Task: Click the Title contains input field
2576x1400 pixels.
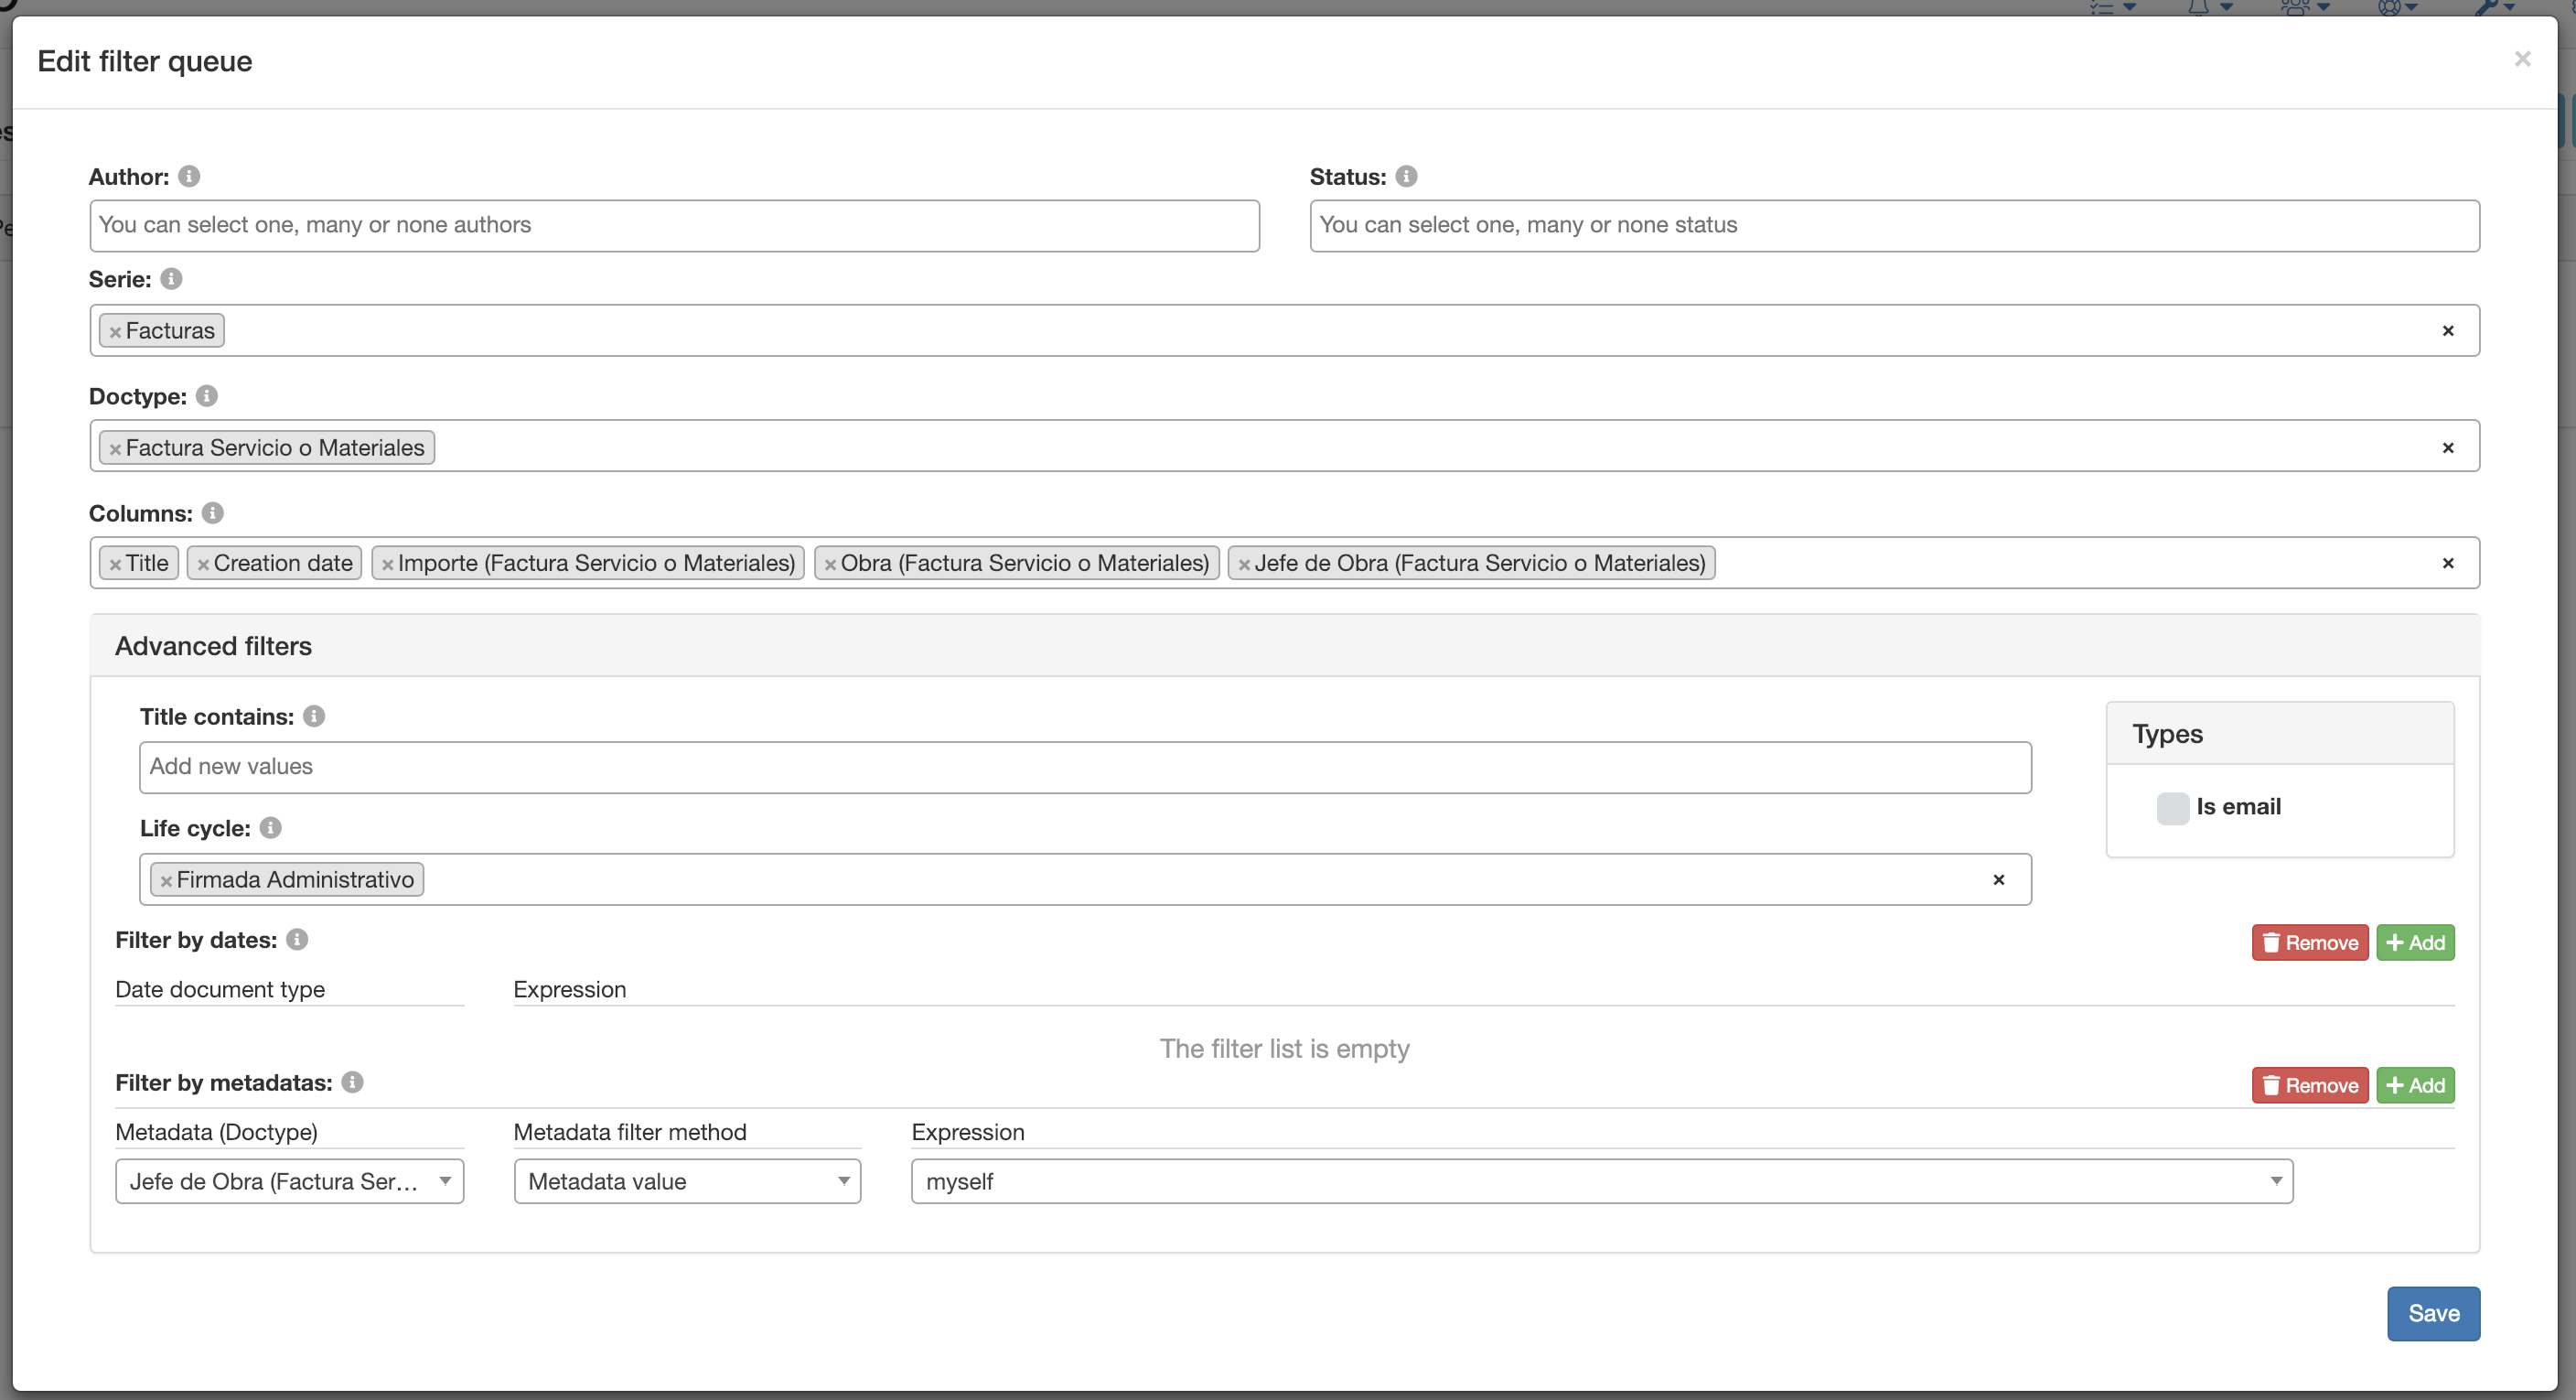Action: tap(1084, 767)
